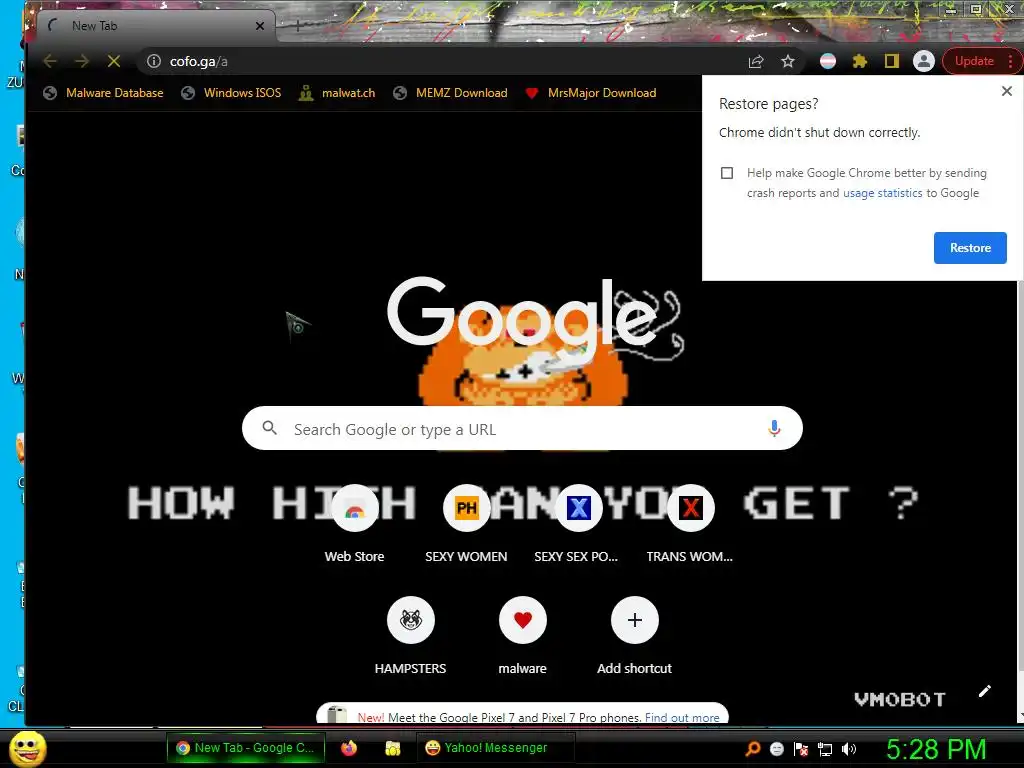Open the Extensions puzzle icon

pyautogui.click(x=859, y=61)
